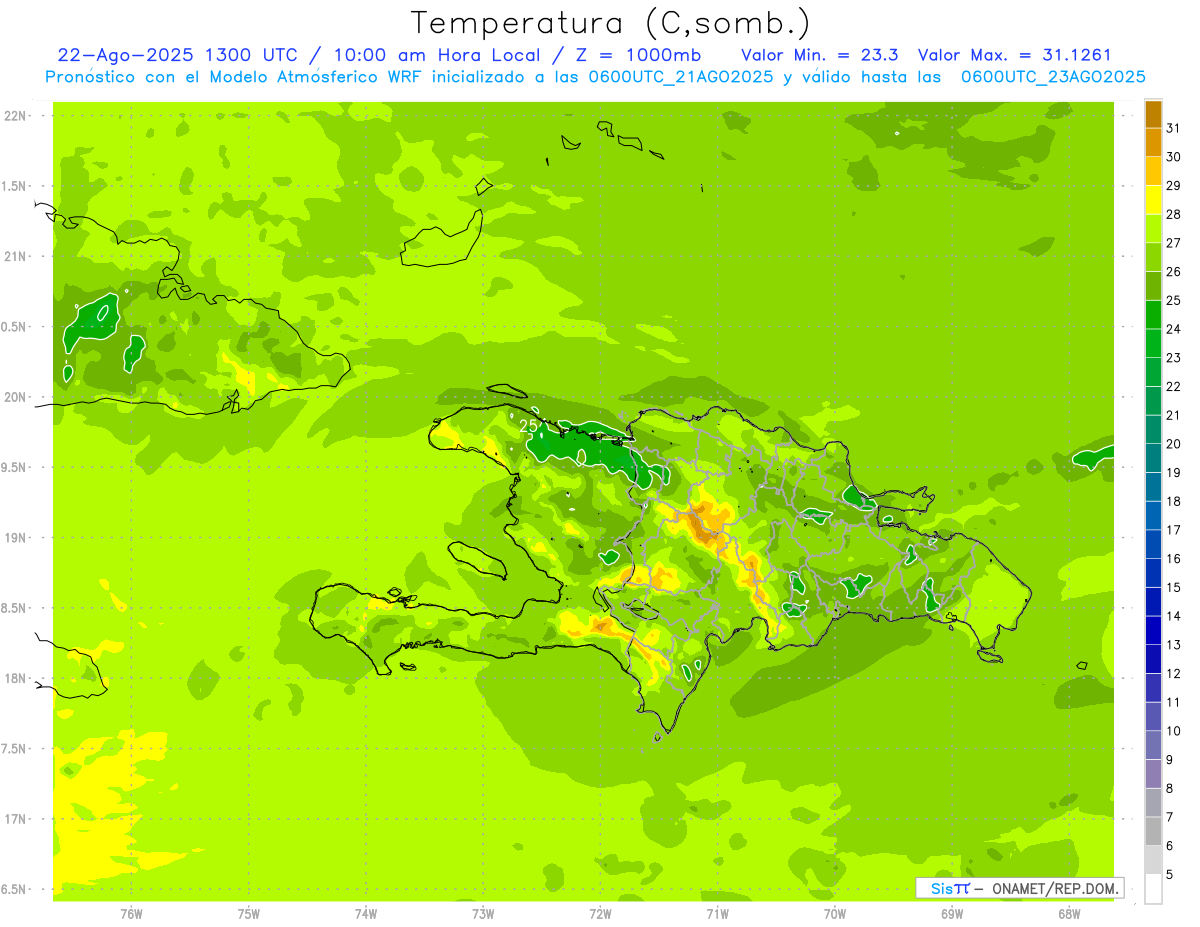Click the '21N' latitude axis label

pyautogui.click(x=14, y=256)
